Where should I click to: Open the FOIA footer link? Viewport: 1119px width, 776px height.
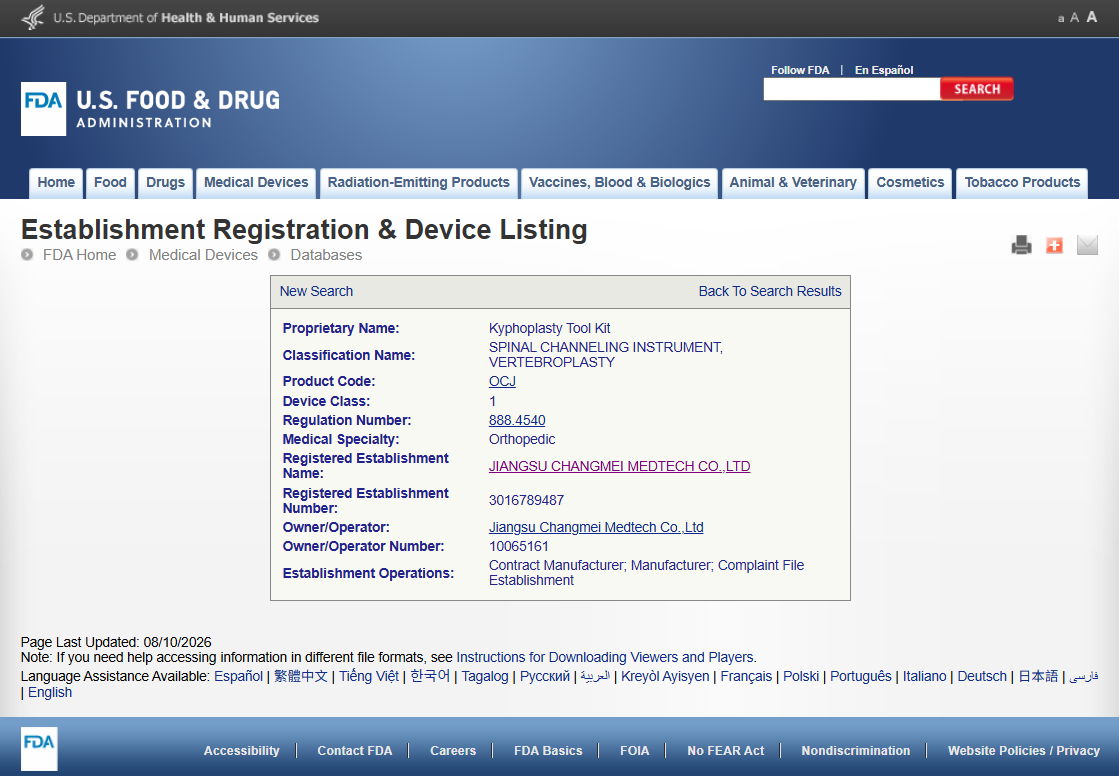click(x=634, y=750)
